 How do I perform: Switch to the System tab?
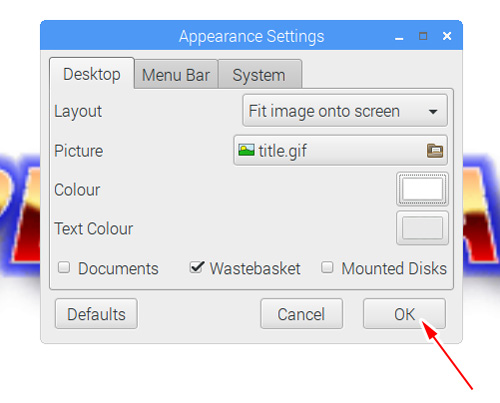click(260, 74)
